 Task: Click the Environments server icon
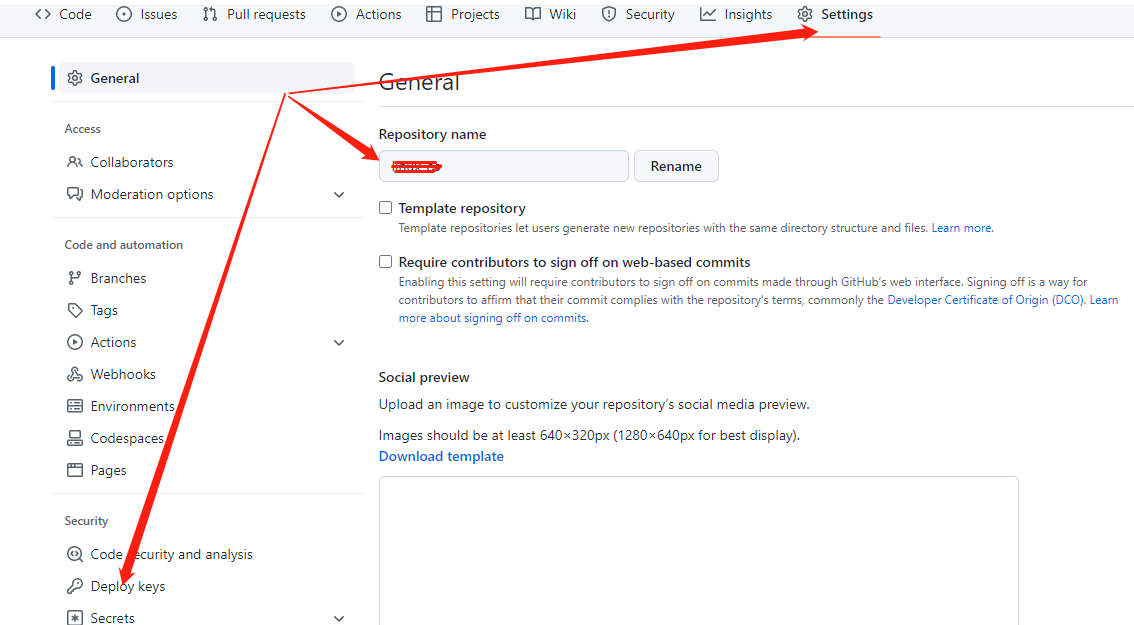[x=75, y=406]
